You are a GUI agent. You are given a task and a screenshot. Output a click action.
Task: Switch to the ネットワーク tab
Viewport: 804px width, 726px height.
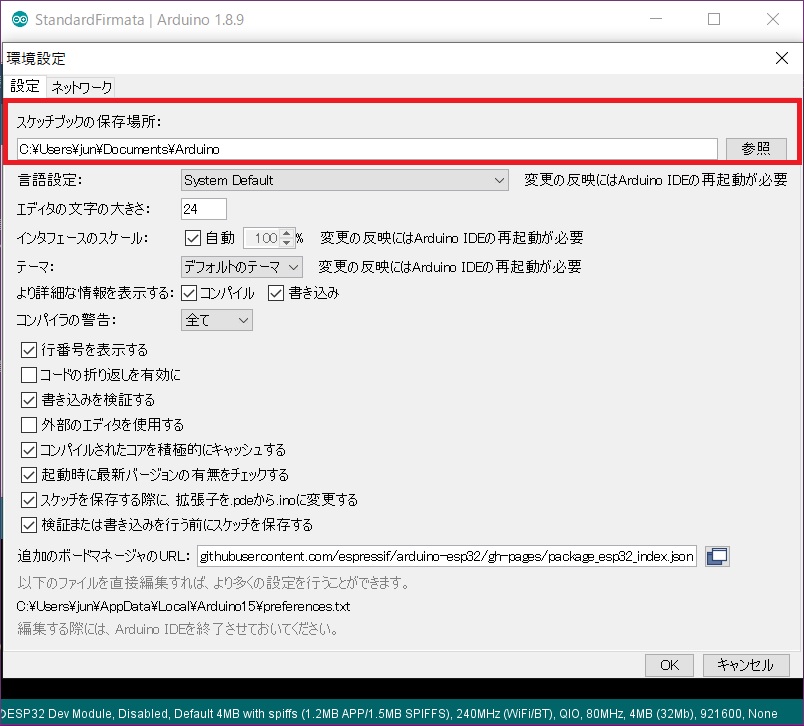pyautogui.click(x=82, y=87)
